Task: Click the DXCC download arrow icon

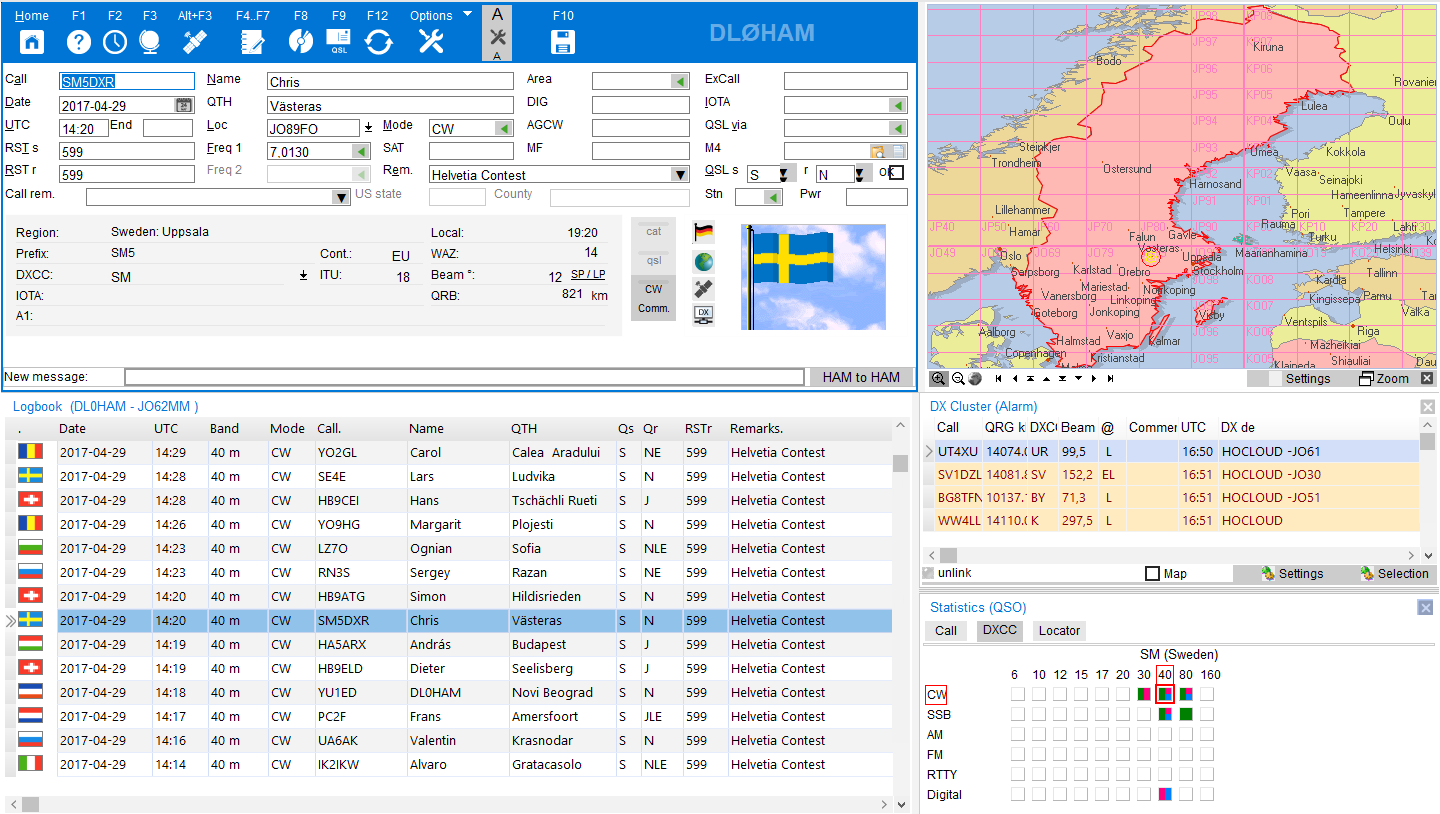Action: [x=304, y=274]
